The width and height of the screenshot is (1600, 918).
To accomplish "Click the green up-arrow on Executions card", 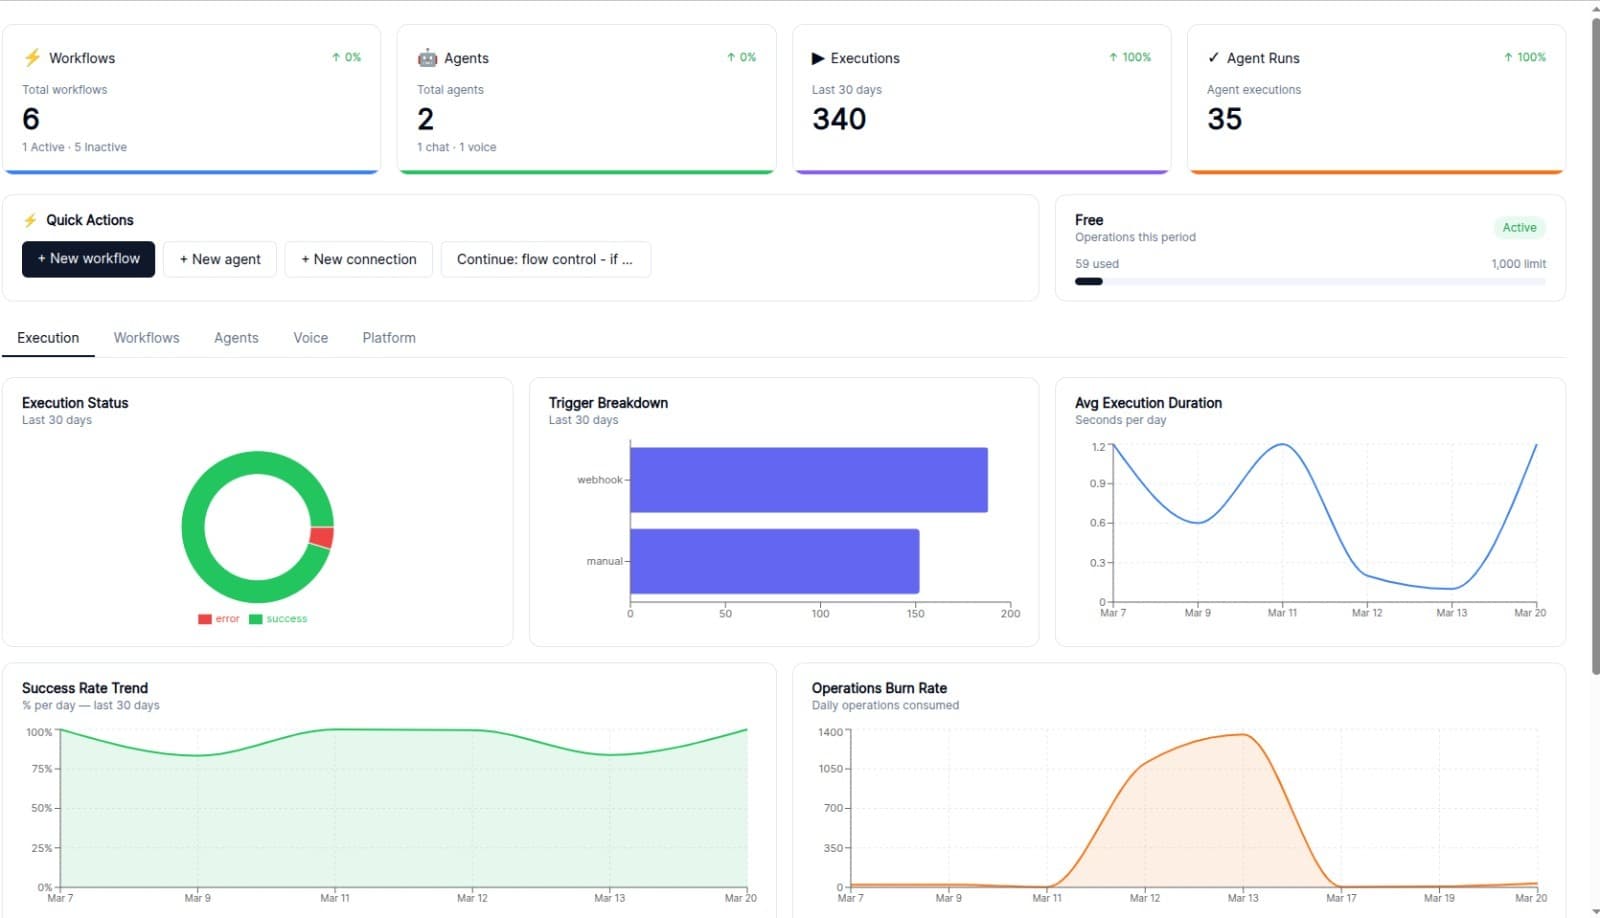I will click(x=1113, y=57).
